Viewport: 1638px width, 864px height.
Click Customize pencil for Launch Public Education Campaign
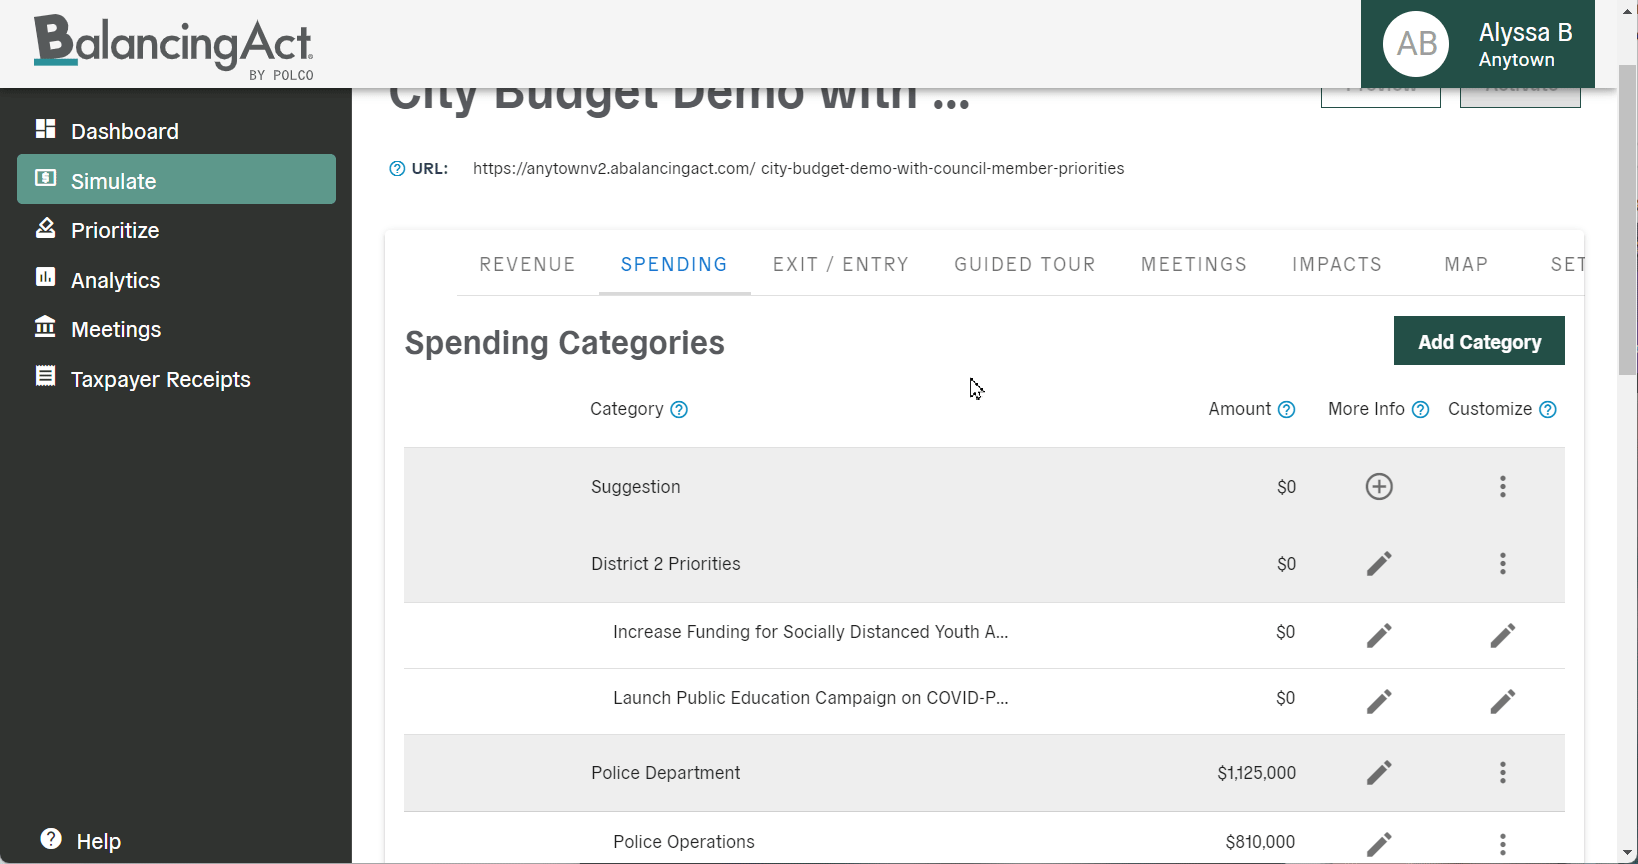1502,702
